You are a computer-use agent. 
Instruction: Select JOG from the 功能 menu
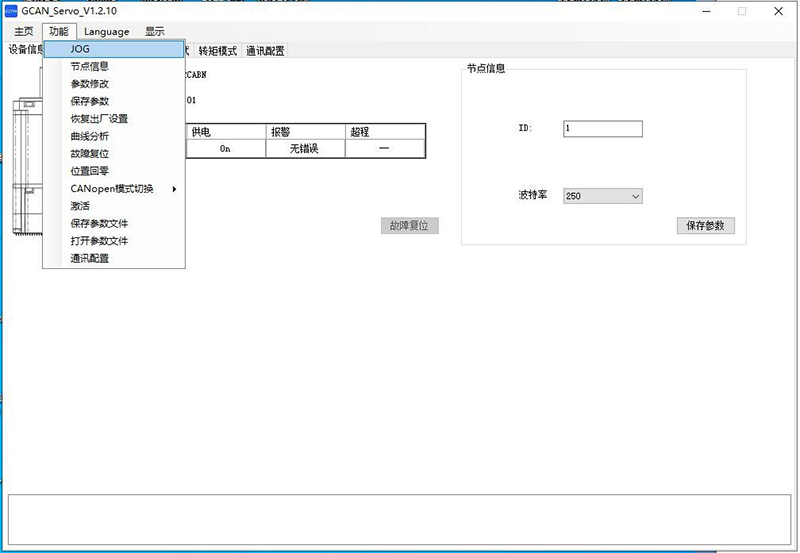[80, 49]
